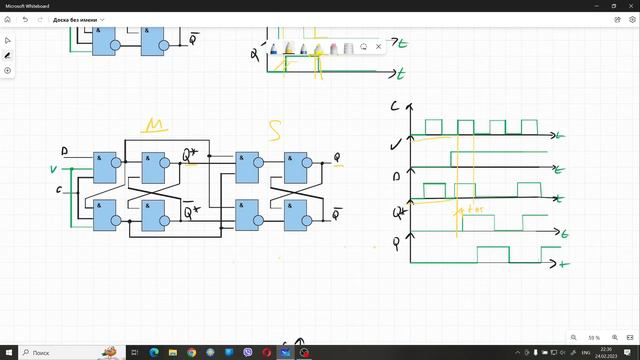Zoom in the canvas
This screenshot has width=640, height=360.
click(x=615, y=338)
